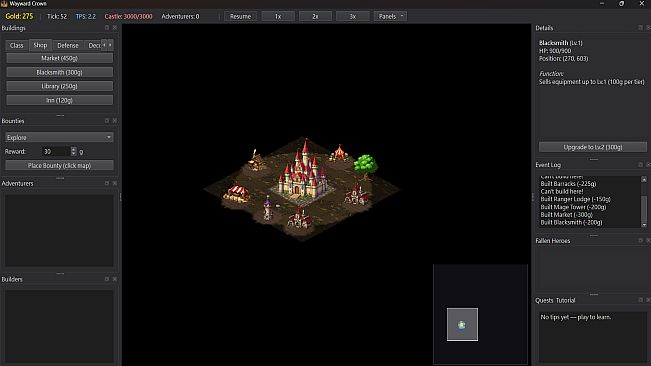Screen dimensions: 651x366
Task: Close the Builders panel
Action: (115, 279)
